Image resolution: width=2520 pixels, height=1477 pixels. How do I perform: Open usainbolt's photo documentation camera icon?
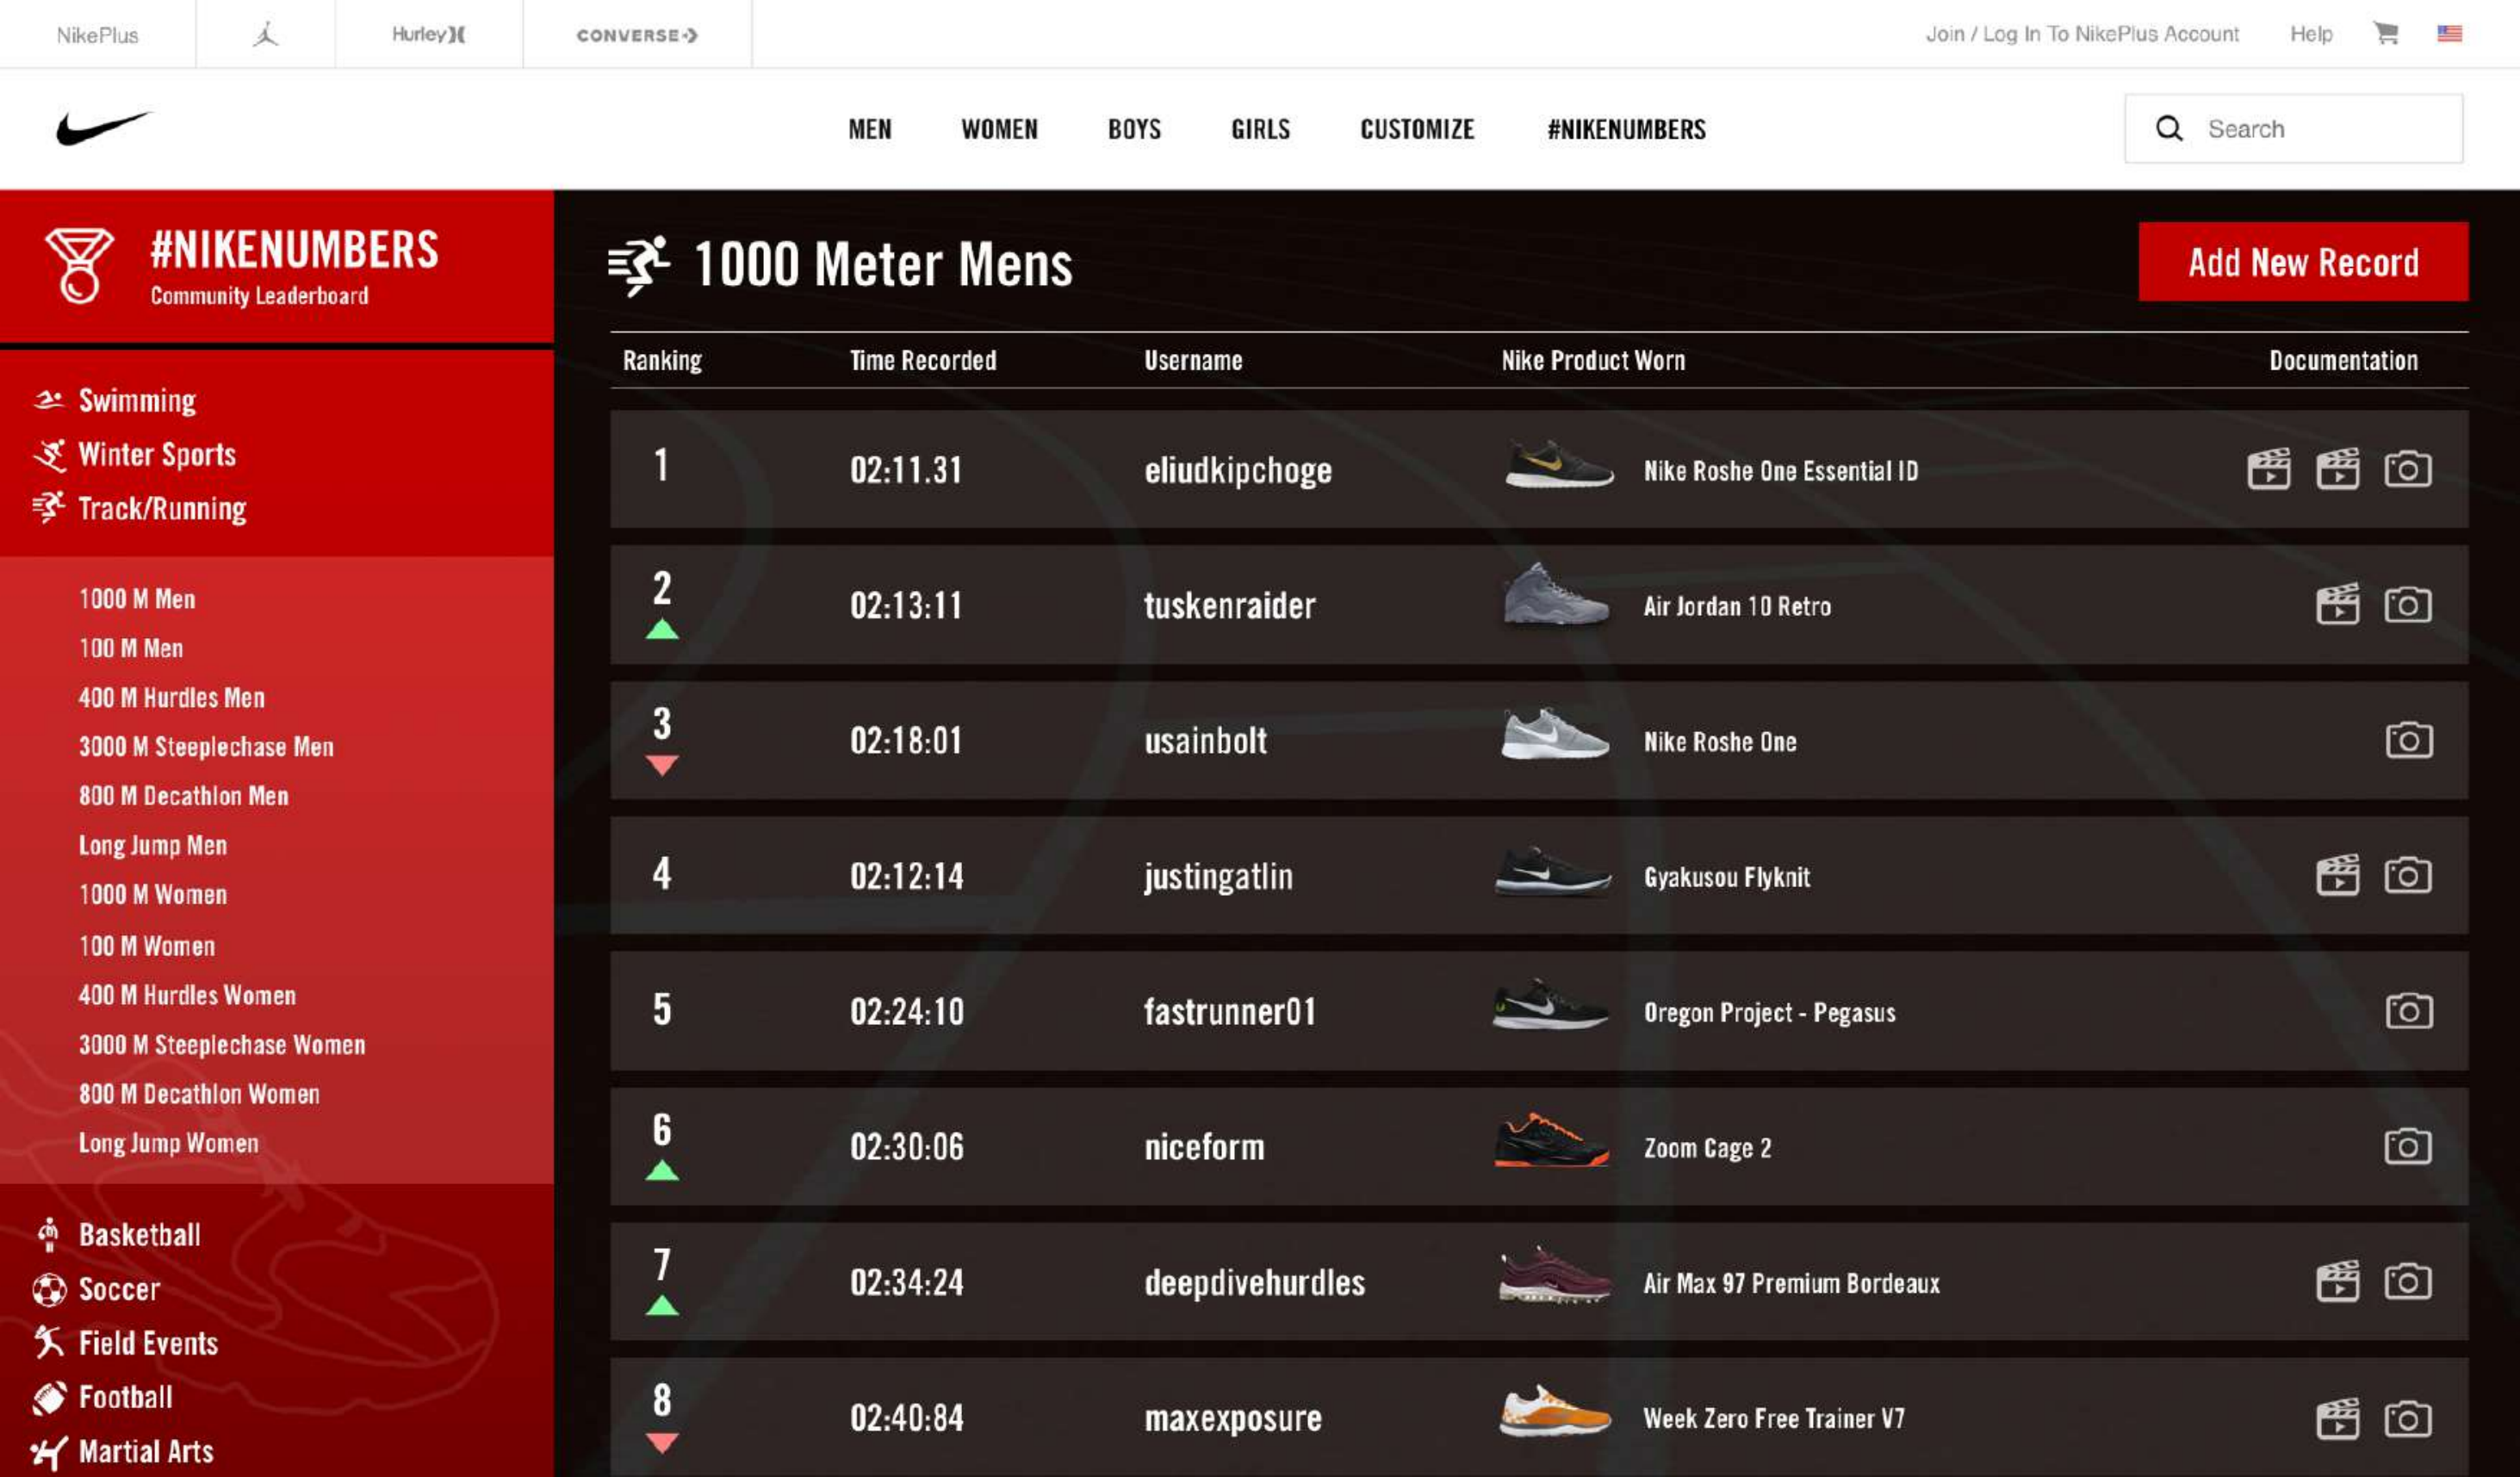pyautogui.click(x=2408, y=741)
